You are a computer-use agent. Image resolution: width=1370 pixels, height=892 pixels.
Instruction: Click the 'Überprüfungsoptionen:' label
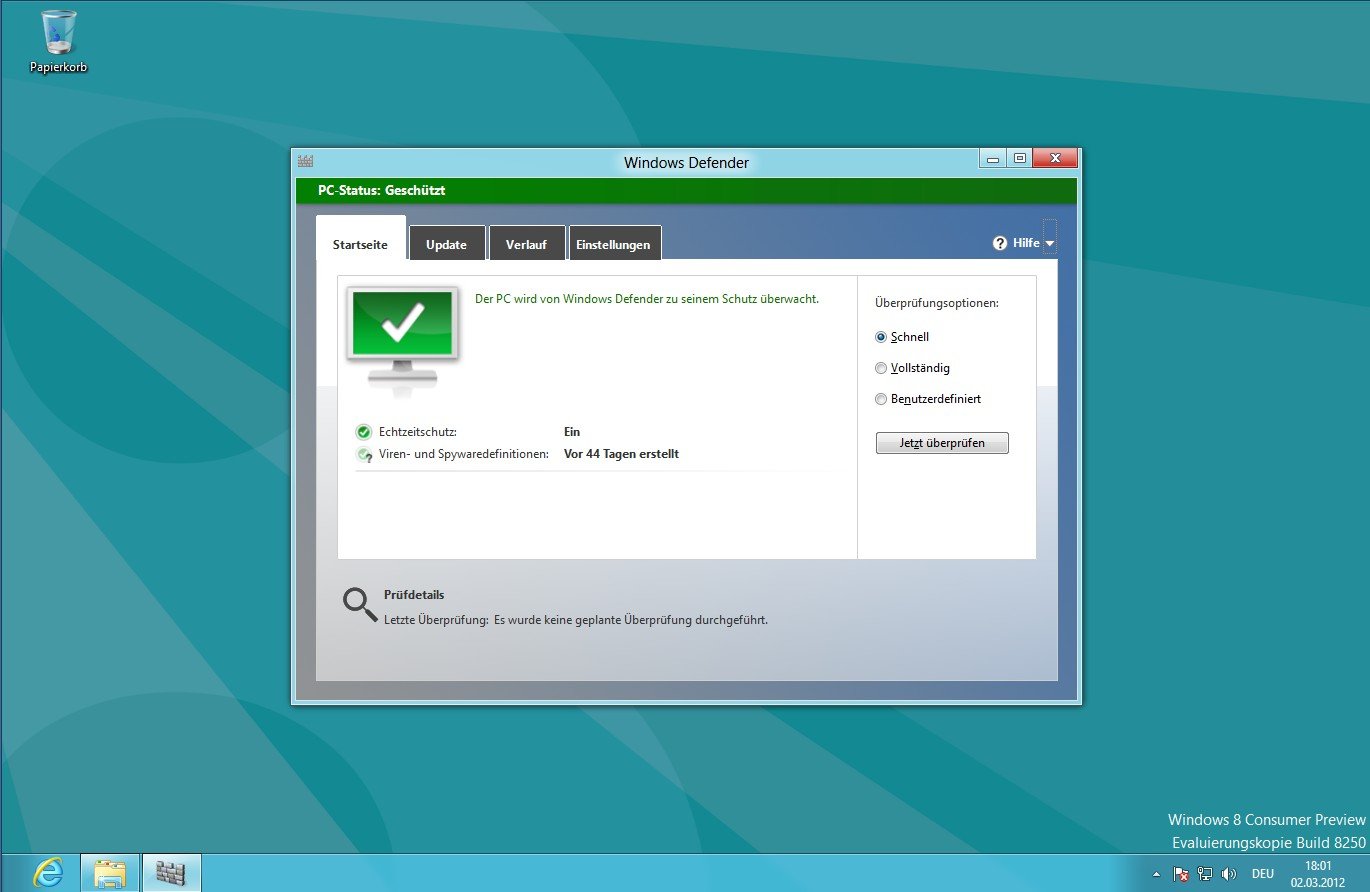pyautogui.click(x=937, y=302)
